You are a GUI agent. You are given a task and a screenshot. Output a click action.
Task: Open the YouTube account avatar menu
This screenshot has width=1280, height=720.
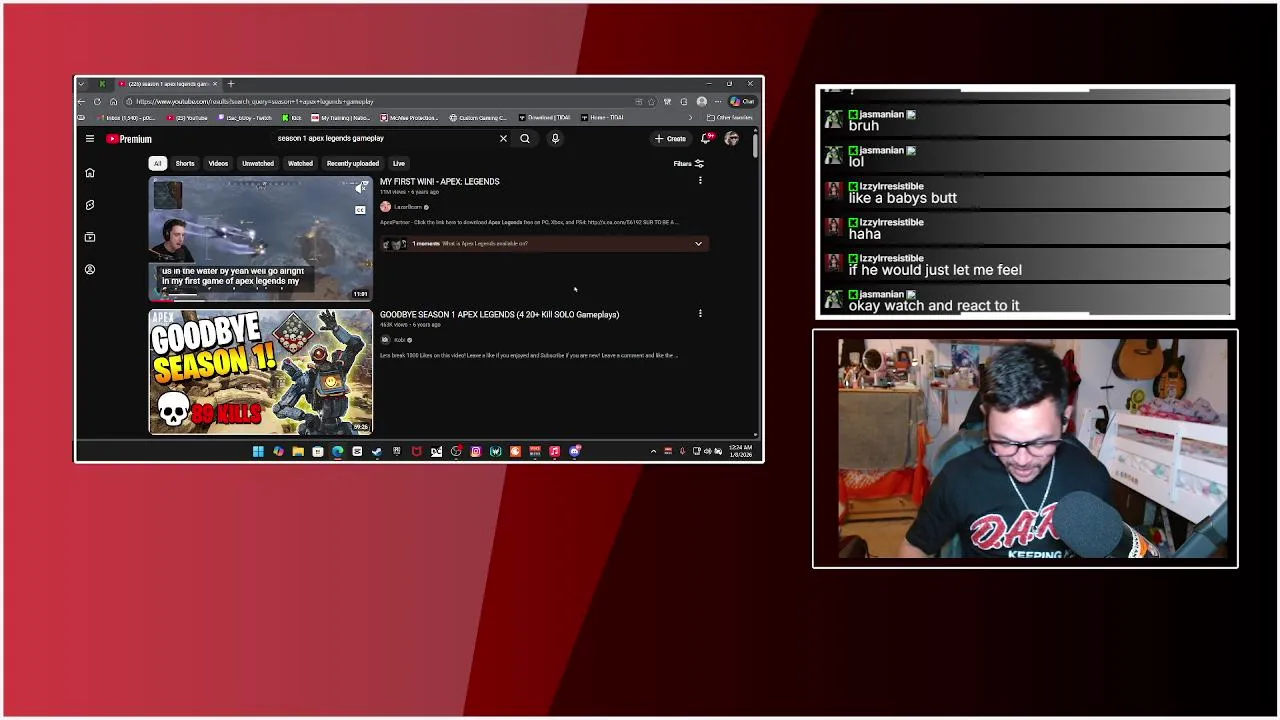click(732, 139)
